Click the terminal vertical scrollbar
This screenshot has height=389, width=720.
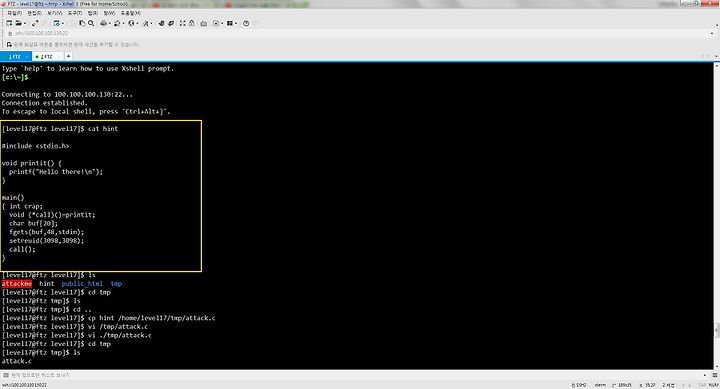click(x=717, y=216)
